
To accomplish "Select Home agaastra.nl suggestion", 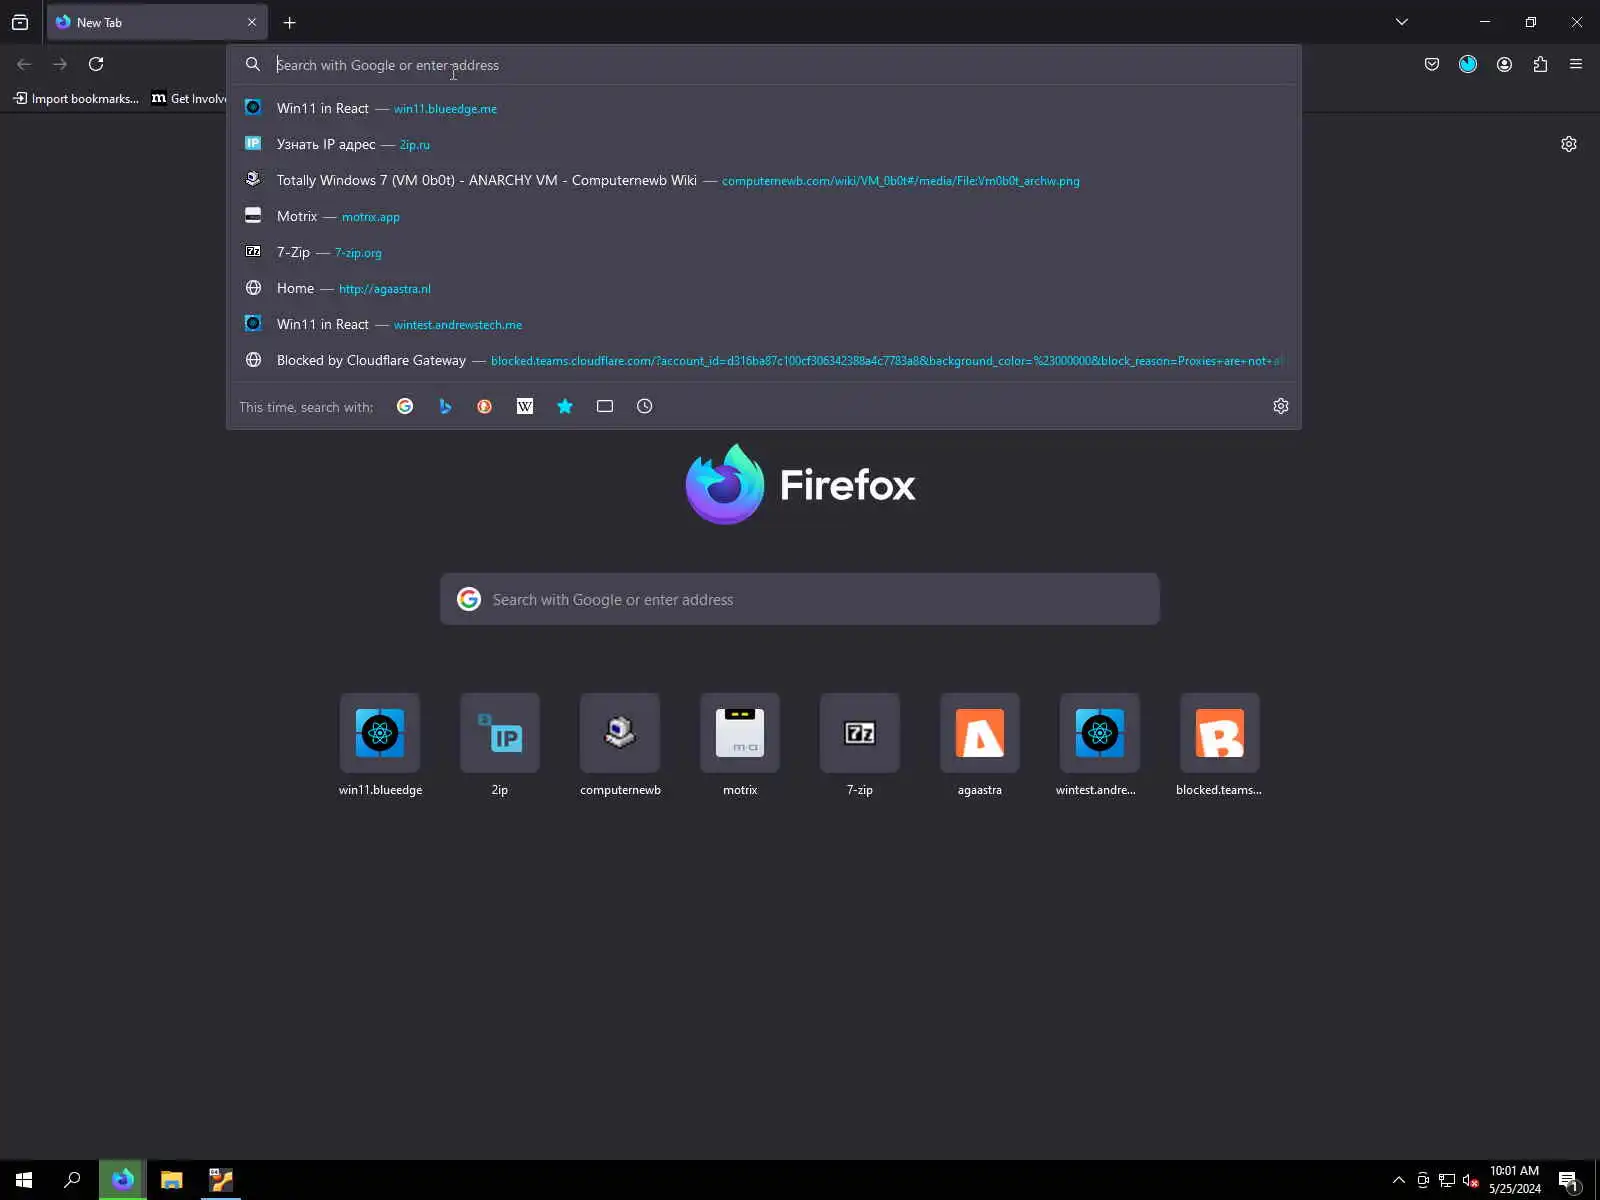I will pyautogui.click(x=764, y=288).
